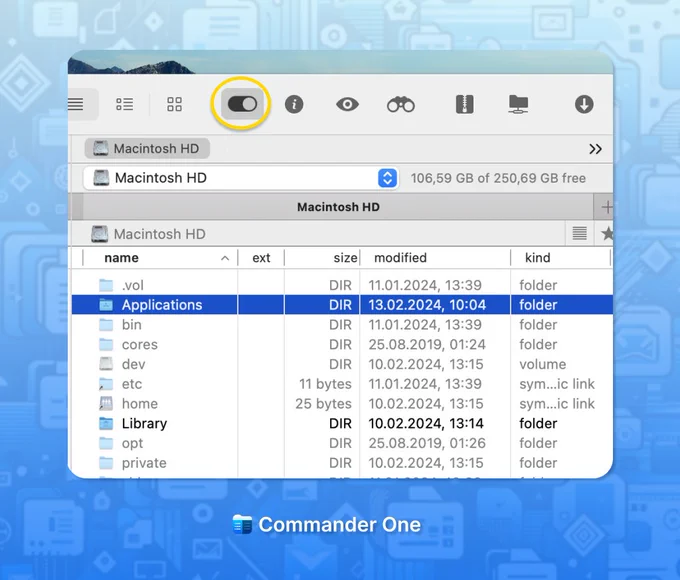Click the 25 bytes size cell
Screen dimensions: 680x580
coord(324,404)
